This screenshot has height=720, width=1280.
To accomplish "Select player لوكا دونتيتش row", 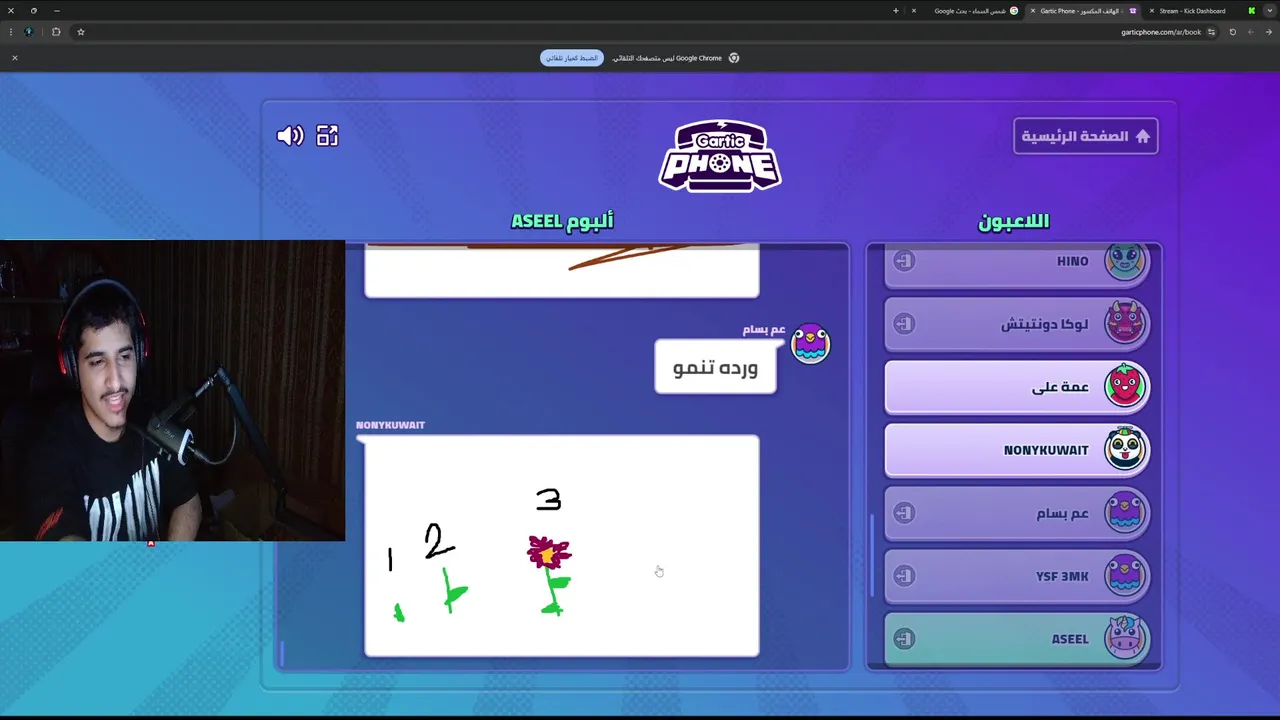I will (1017, 324).
